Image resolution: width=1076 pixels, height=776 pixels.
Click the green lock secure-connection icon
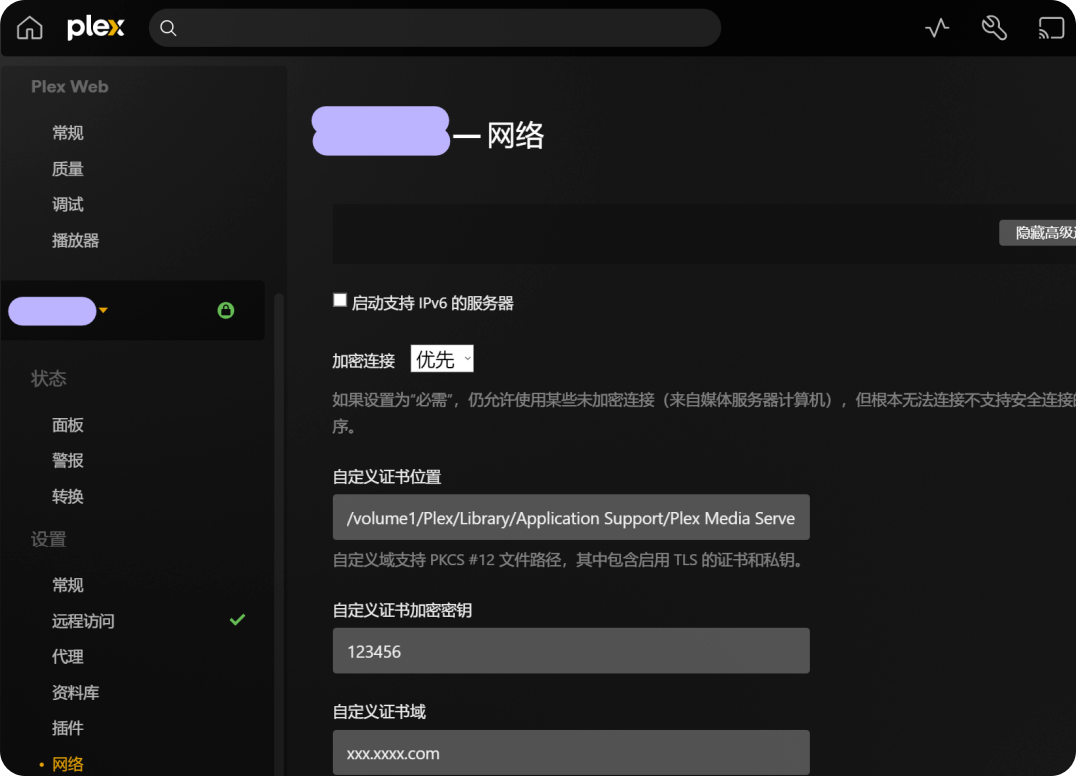(x=226, y=310)
